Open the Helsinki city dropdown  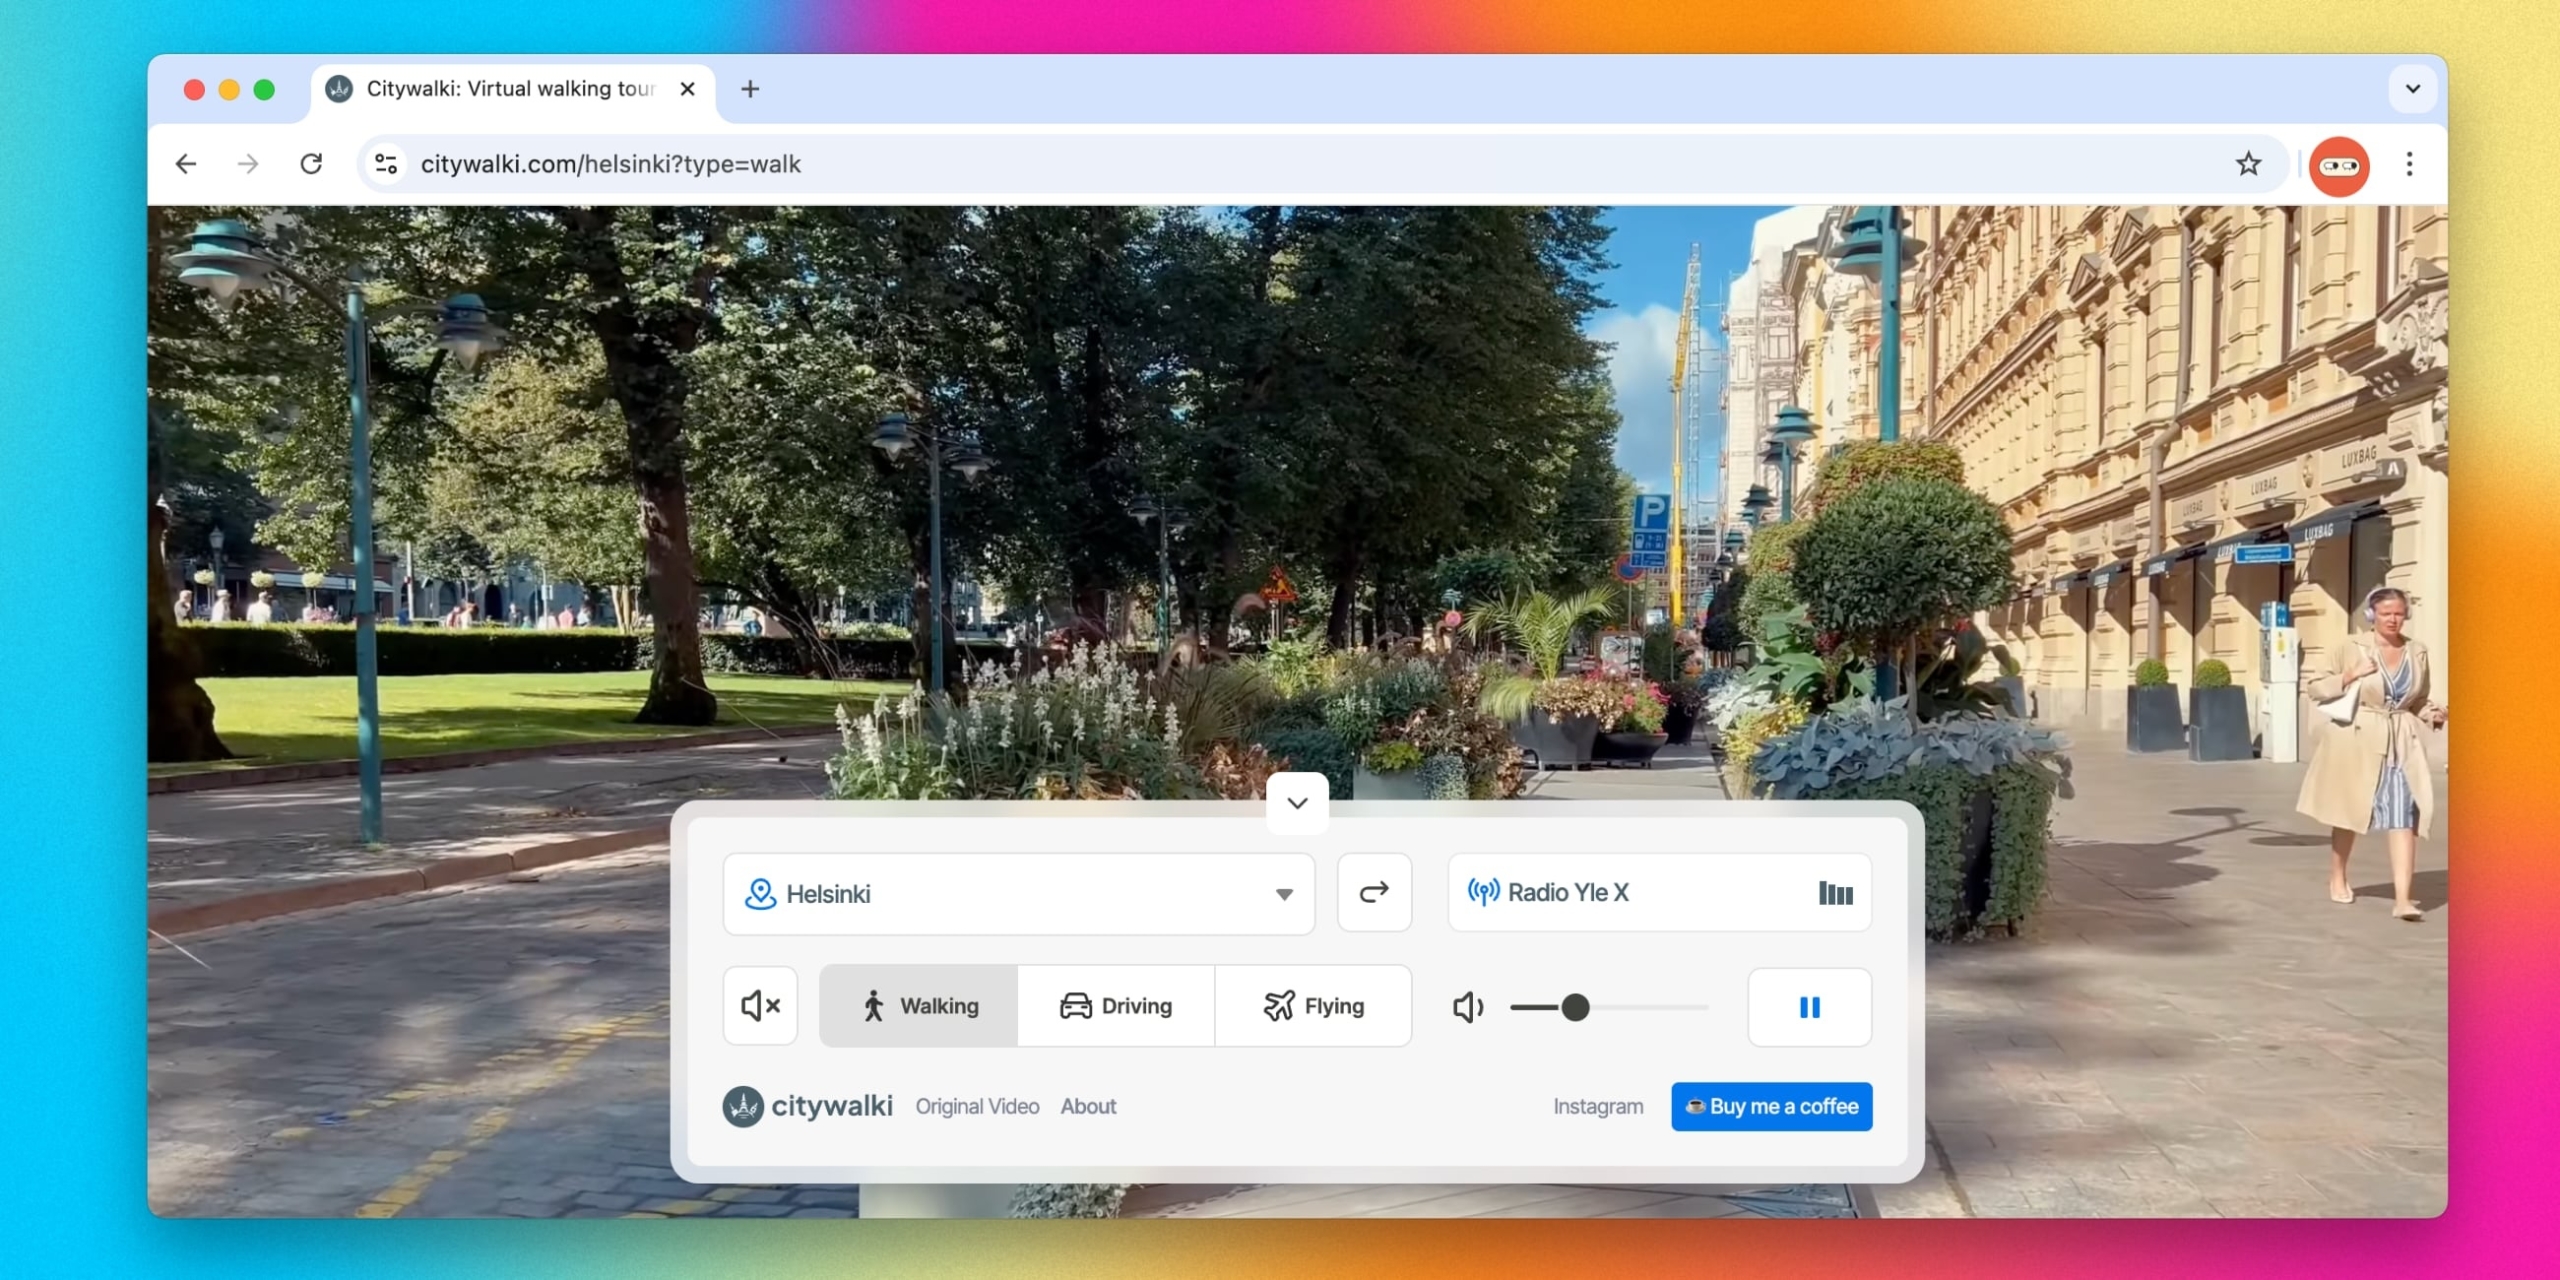(x=1018, y=894)
